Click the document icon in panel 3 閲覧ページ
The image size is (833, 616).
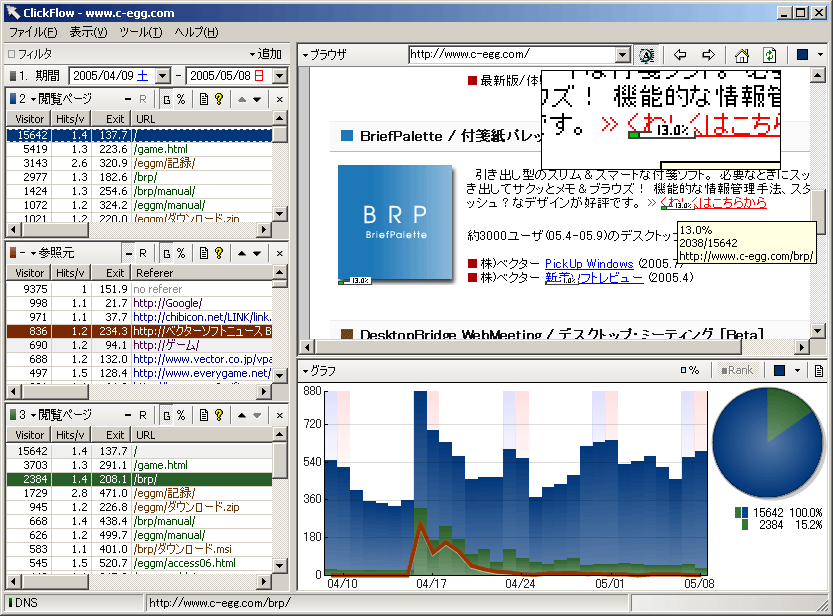coord(203,415)
